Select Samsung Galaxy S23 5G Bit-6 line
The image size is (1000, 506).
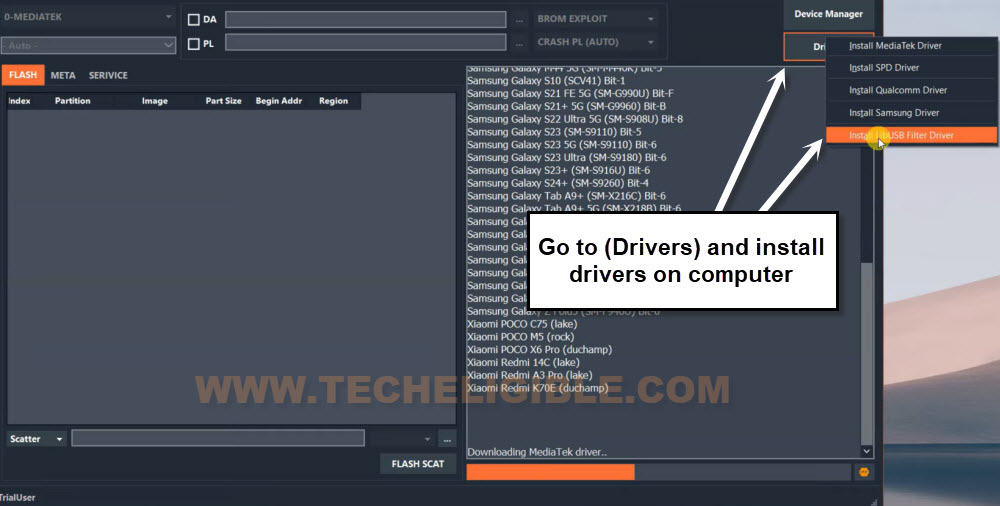[x=562, y=145]
